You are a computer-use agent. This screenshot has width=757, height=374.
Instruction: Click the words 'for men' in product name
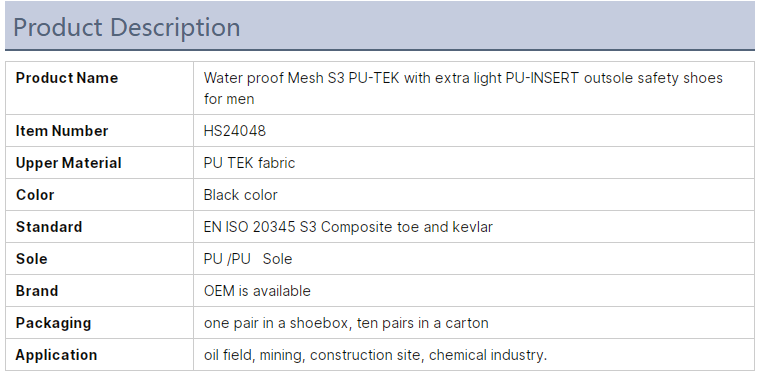(x=228, y=99)
